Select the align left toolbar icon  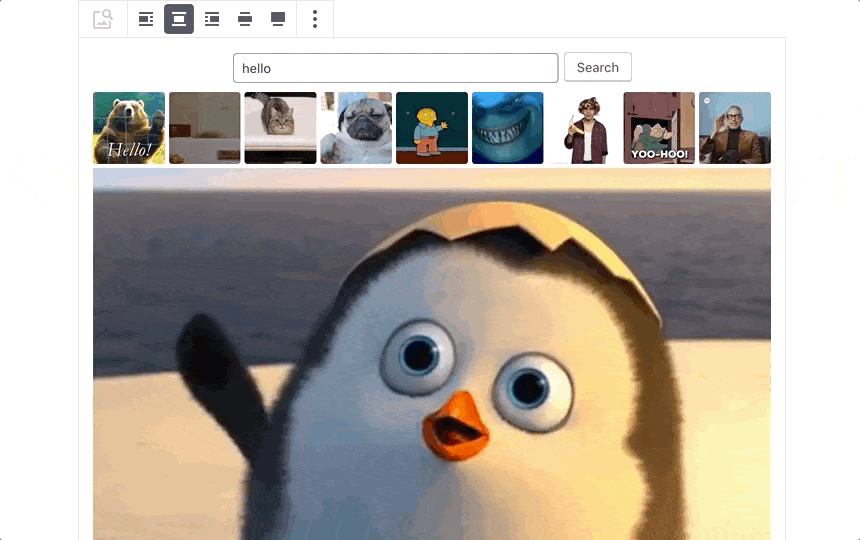point(146,19)
